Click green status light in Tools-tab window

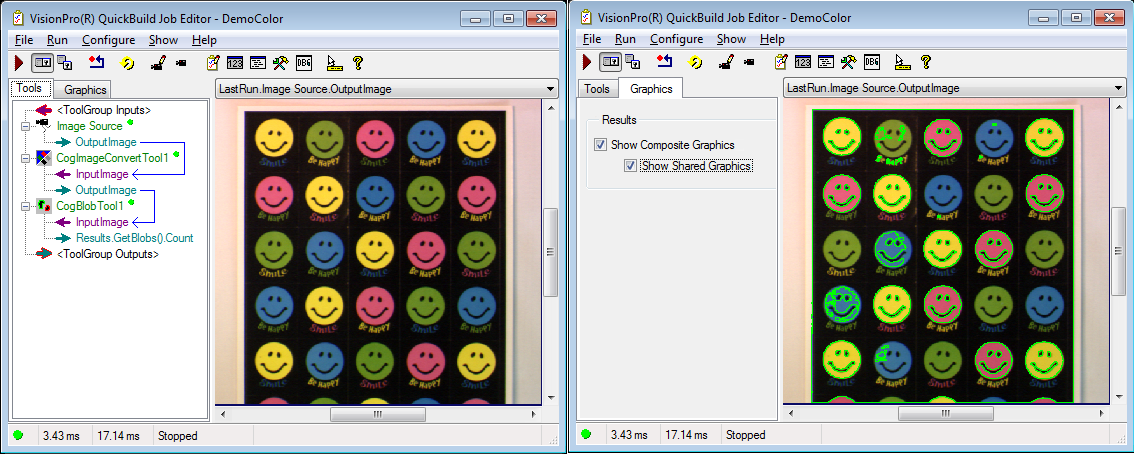point(18,435)
